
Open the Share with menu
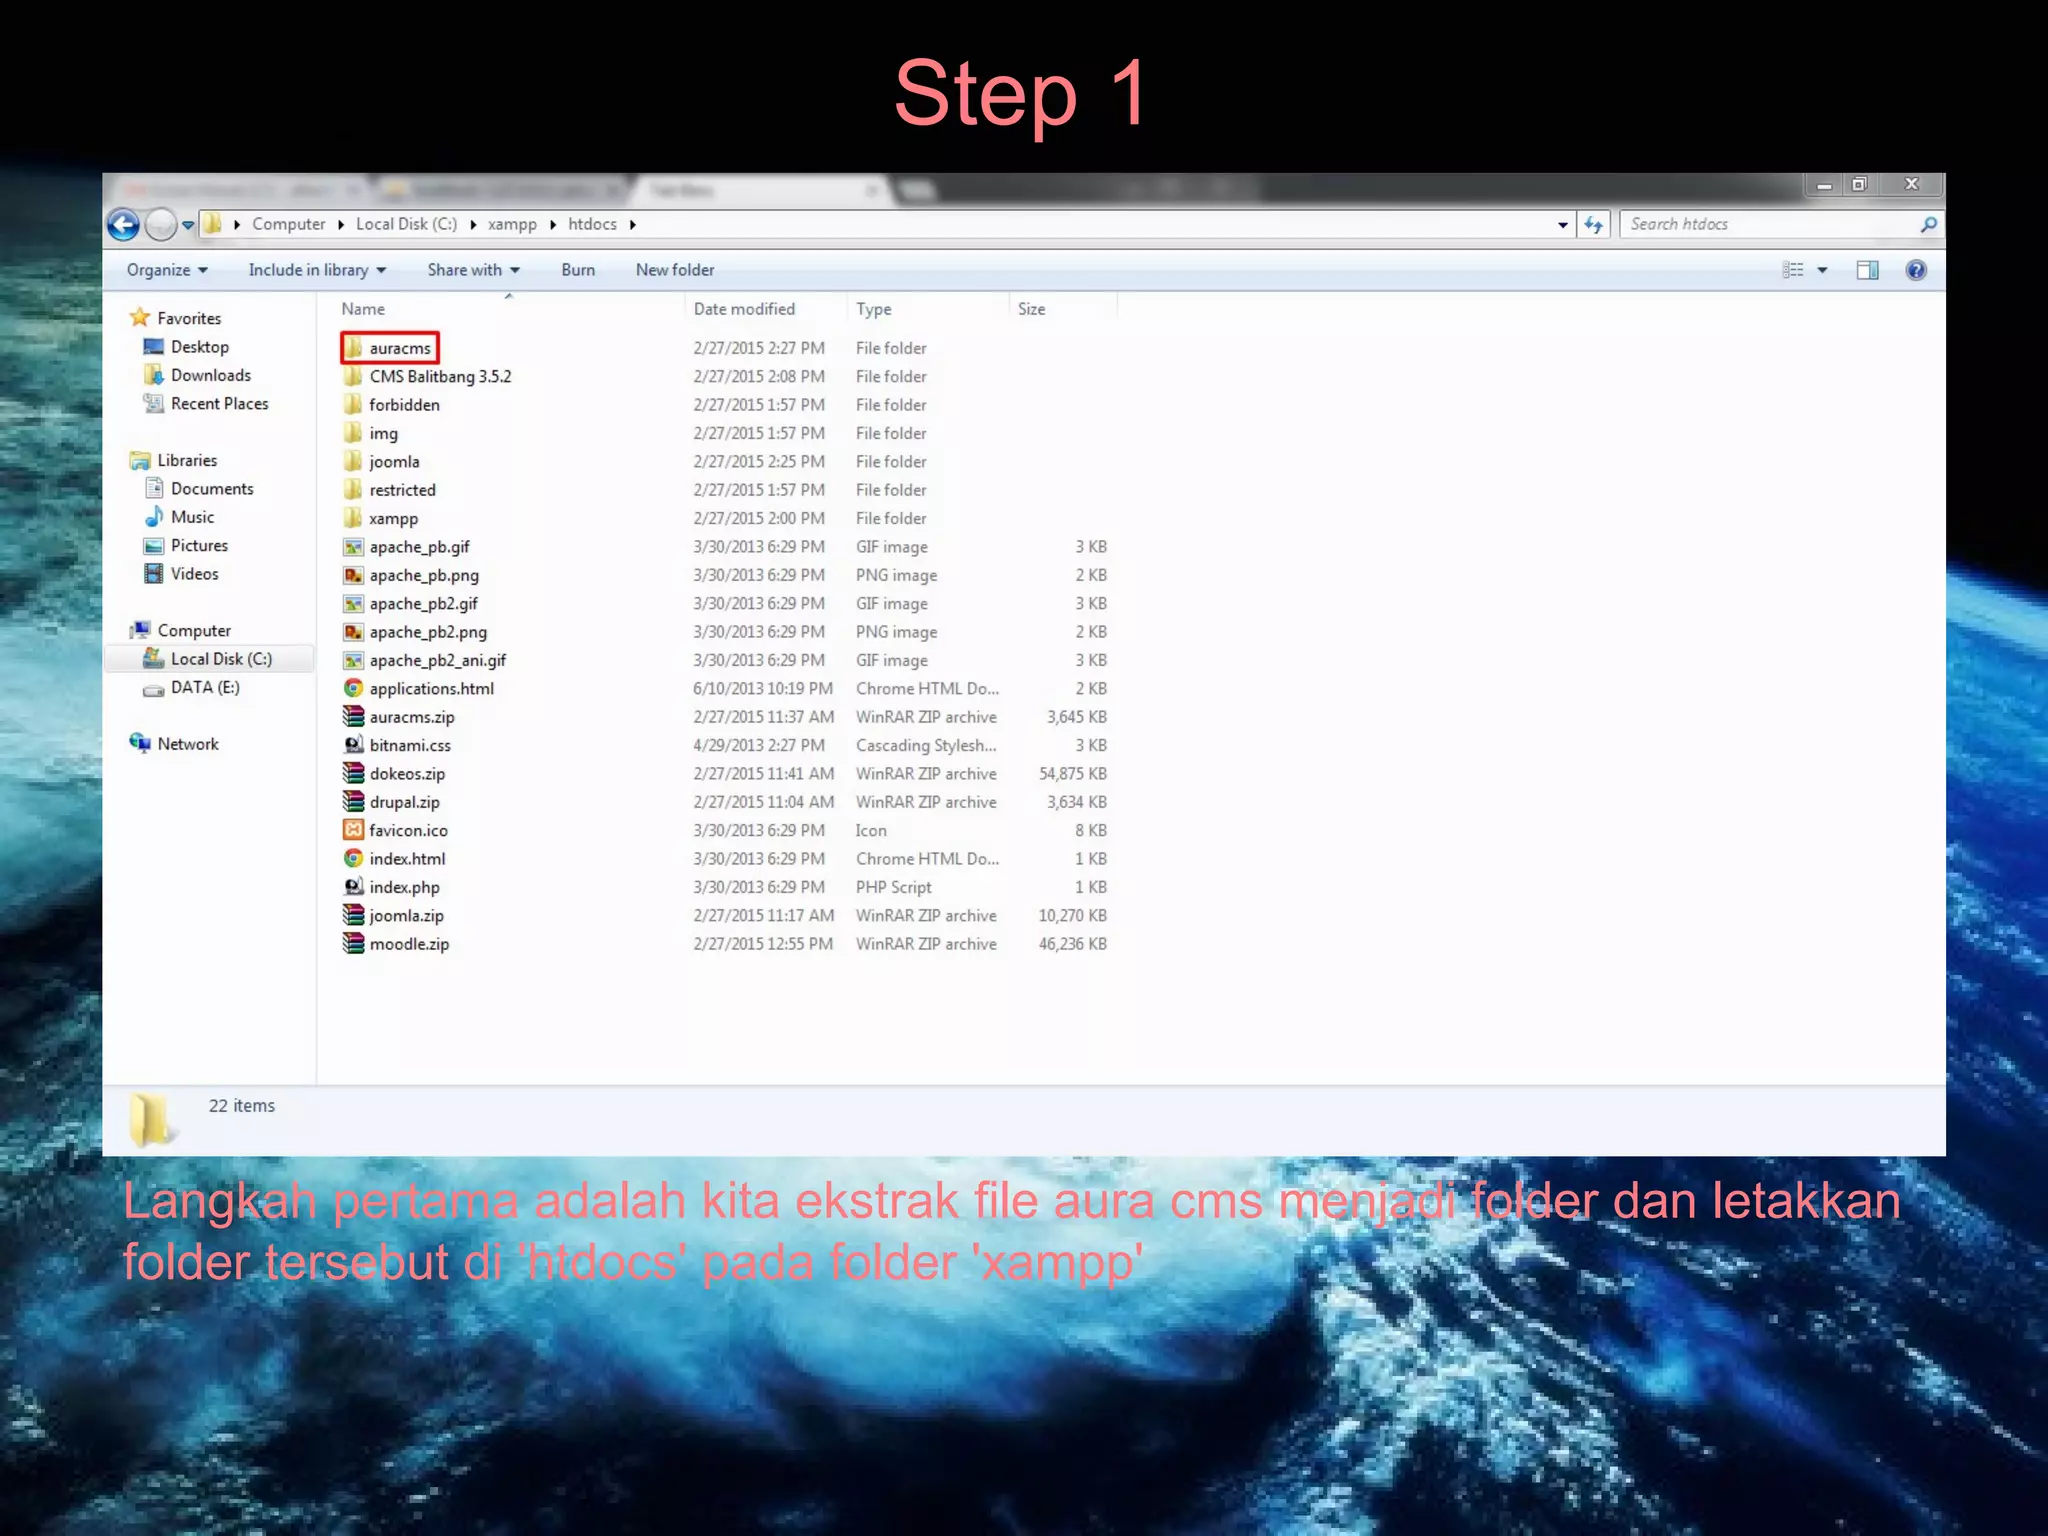474,270
